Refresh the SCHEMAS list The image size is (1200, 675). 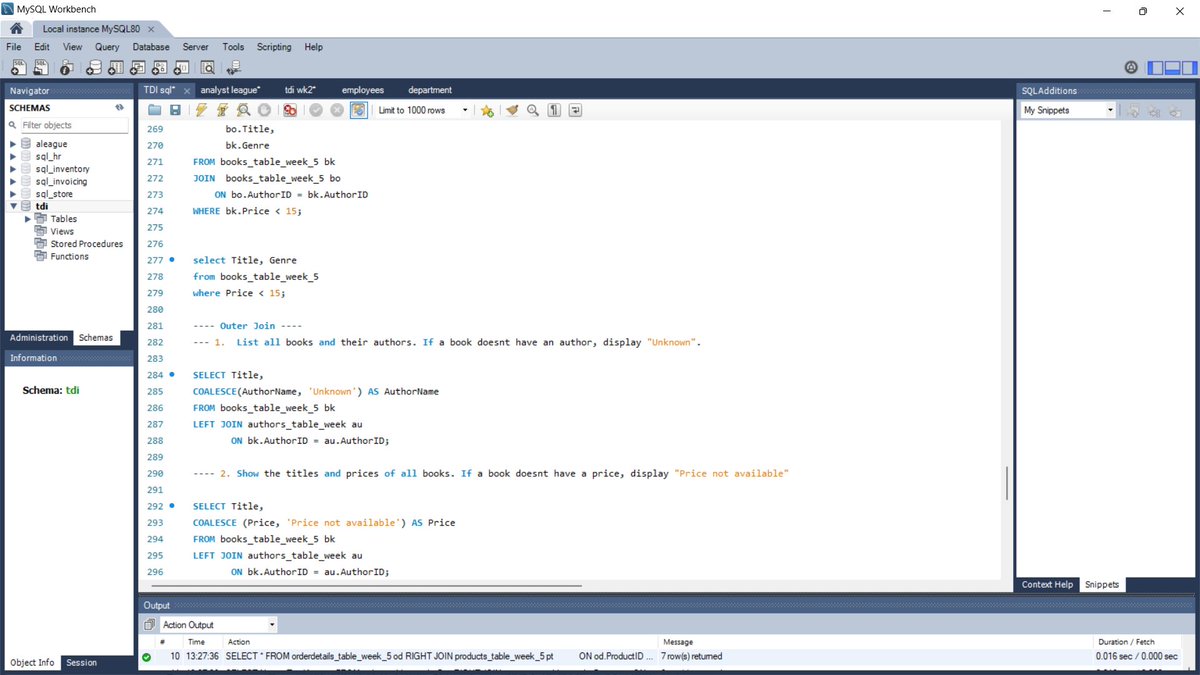coord(119,107)
